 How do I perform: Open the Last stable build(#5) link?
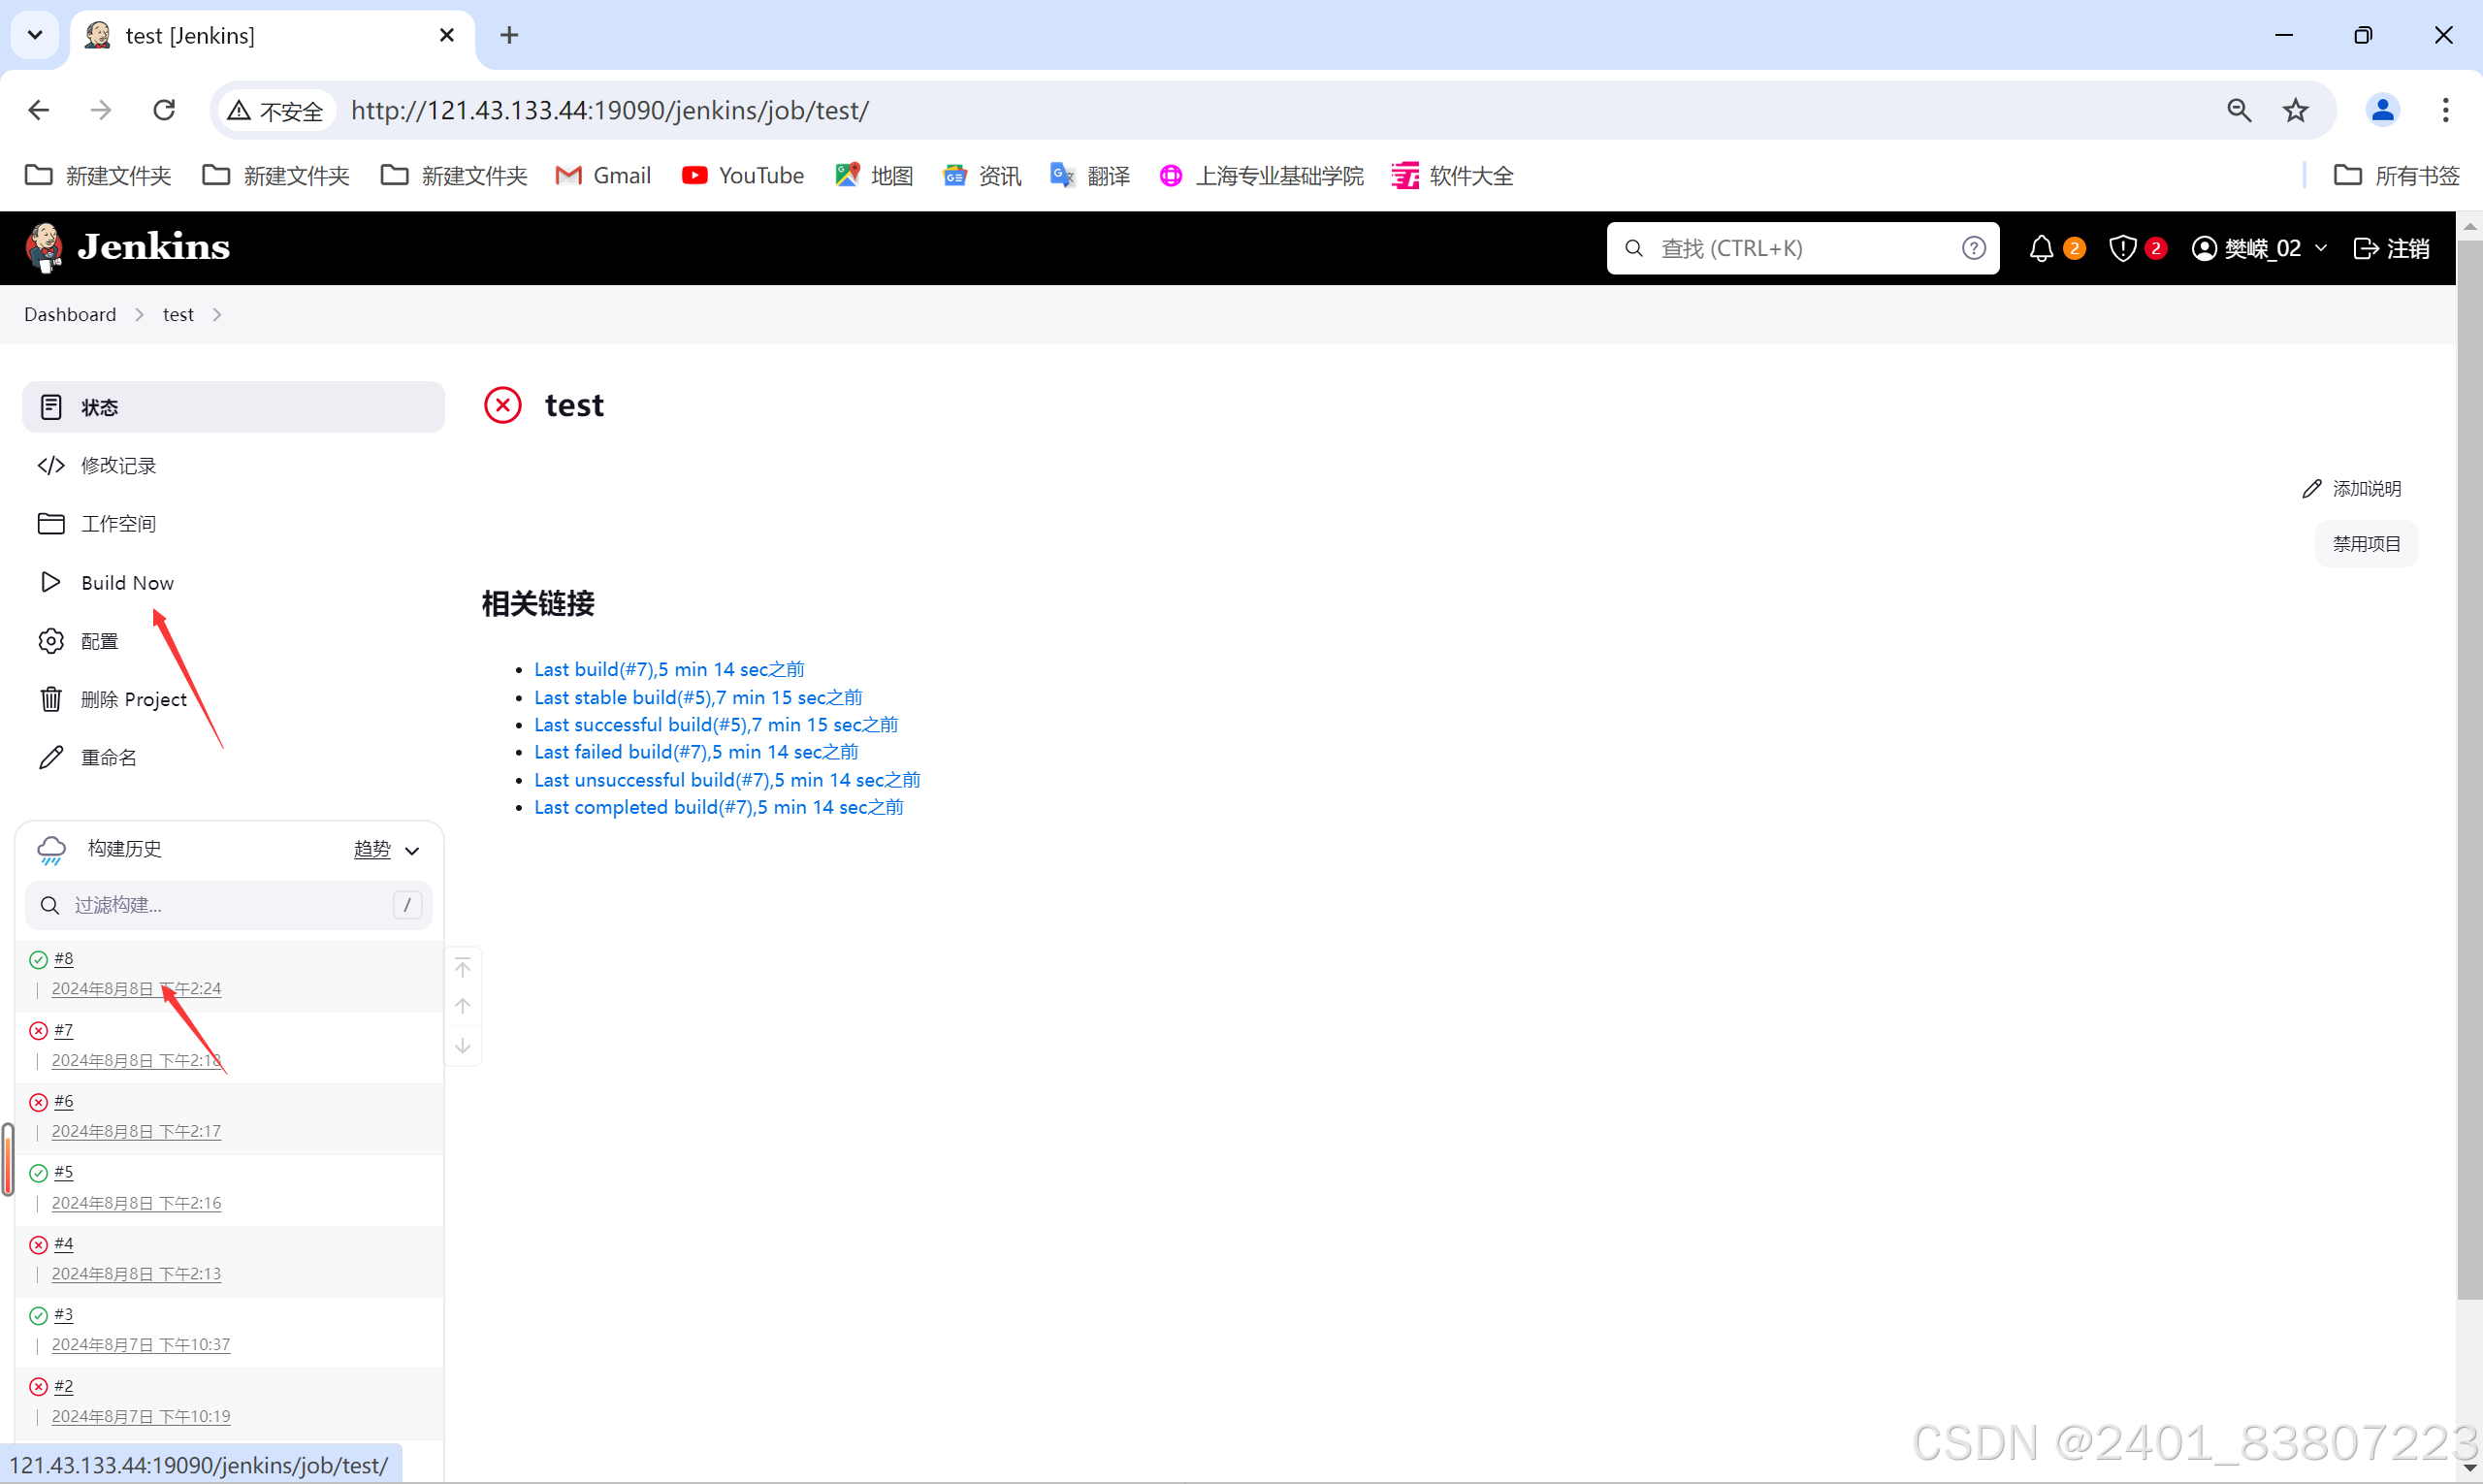click(x=698, y=697)
